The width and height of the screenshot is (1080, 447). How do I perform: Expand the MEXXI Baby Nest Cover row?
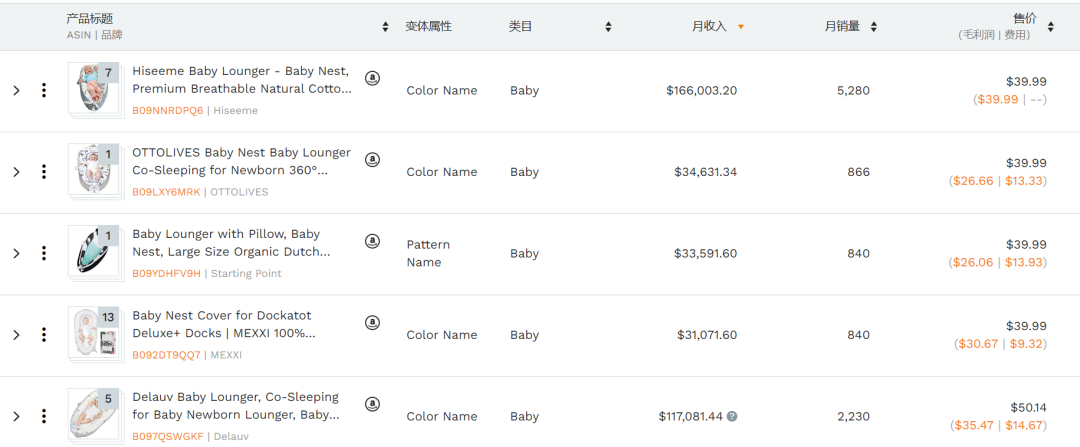click(x=17, y=335)
